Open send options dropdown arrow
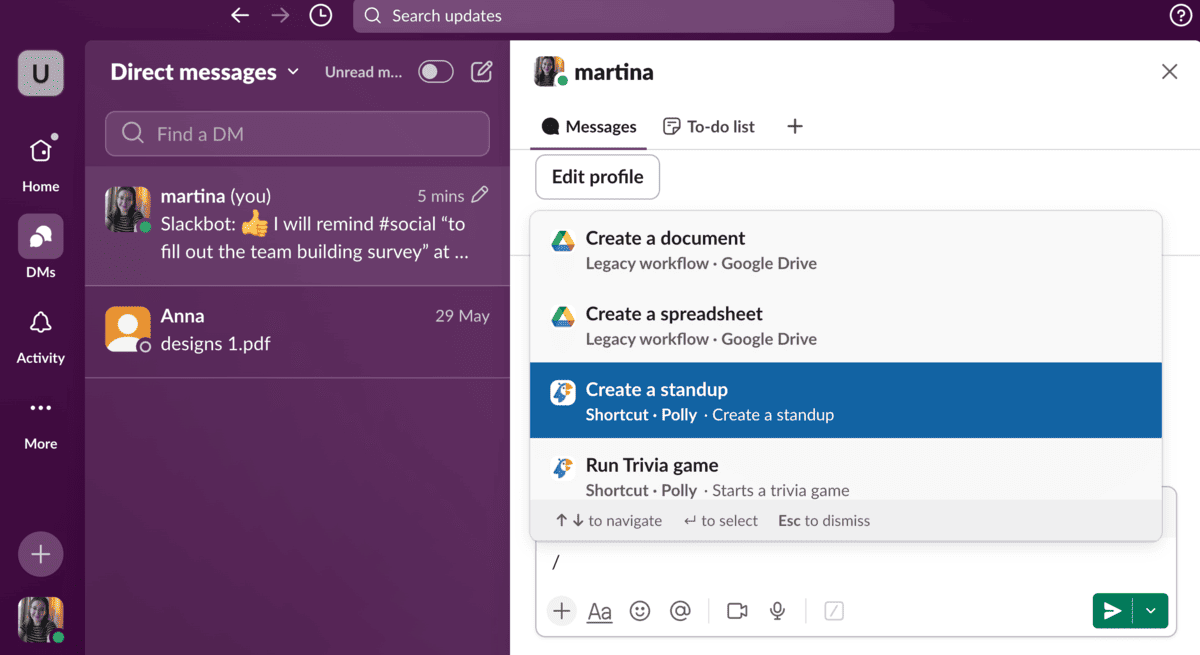The width and height of the screenshot is (1200, 655). [1151, 611]
